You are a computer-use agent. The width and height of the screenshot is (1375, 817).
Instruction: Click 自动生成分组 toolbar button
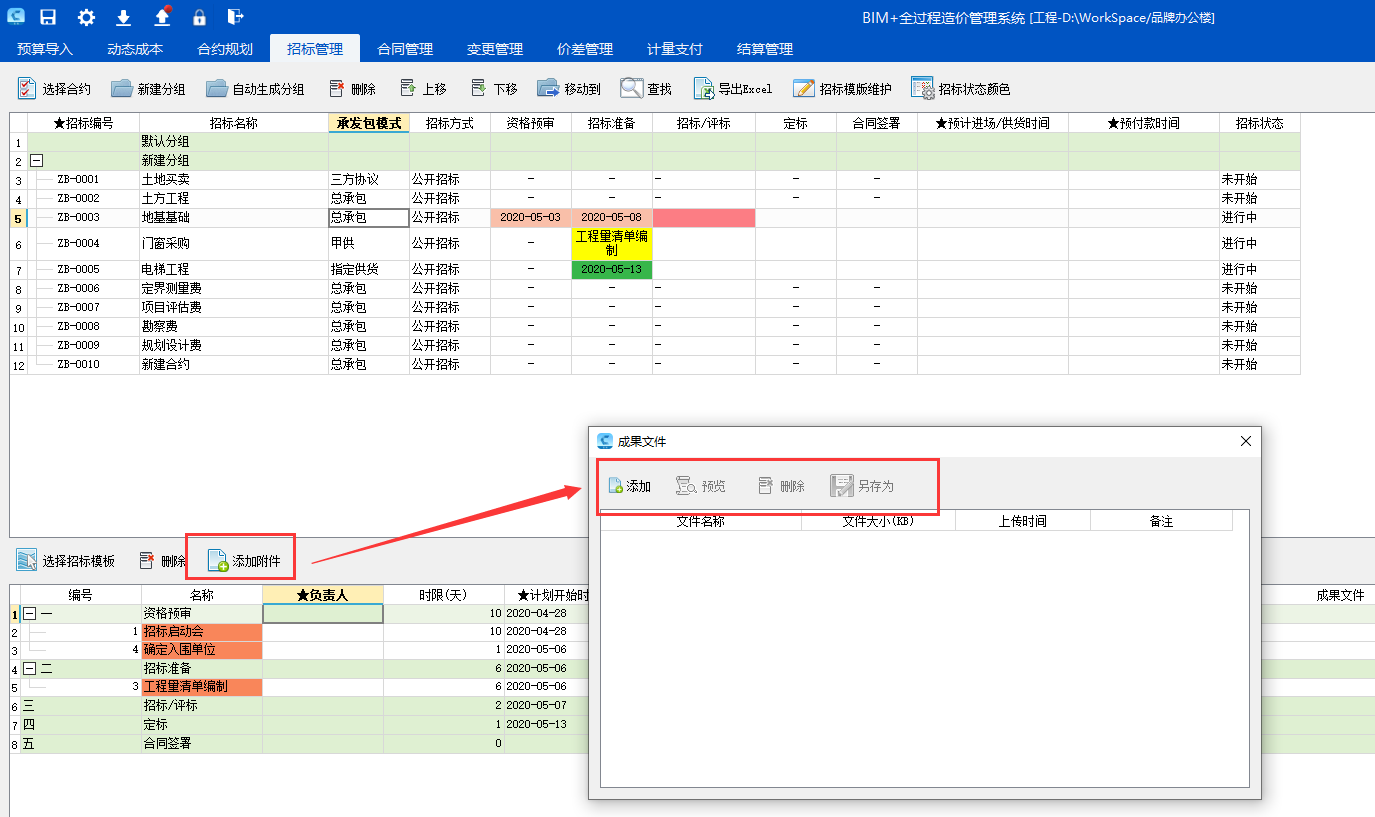pyautogui.click(x=255, y=89)
